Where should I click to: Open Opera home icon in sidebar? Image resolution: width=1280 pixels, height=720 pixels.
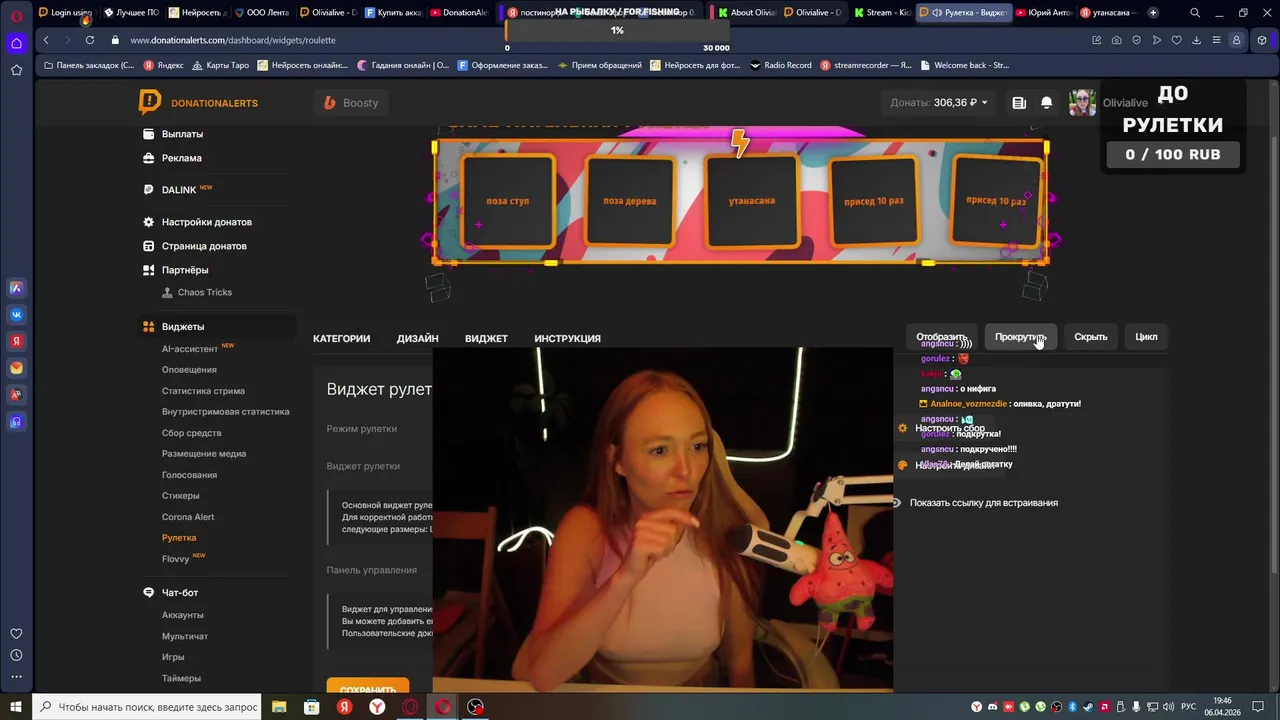coord(16,43)
